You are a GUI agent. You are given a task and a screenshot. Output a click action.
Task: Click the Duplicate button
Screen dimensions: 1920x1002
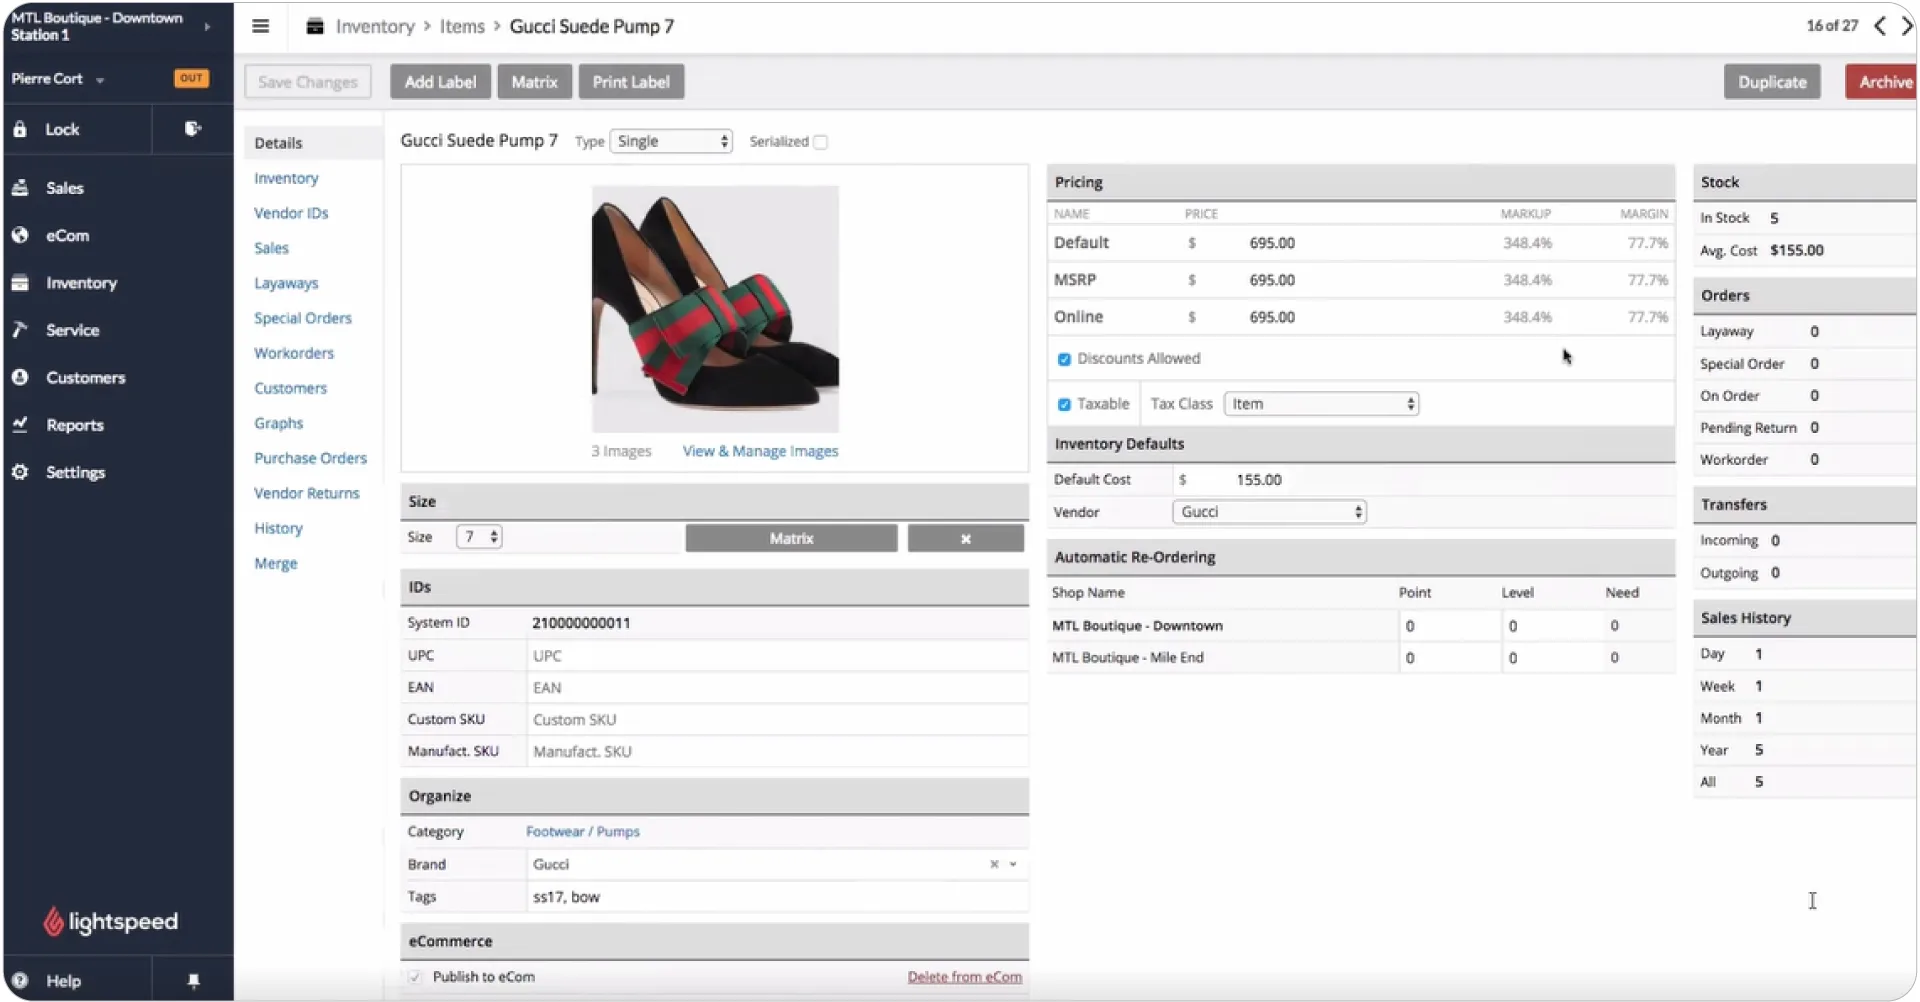(x=1772, y=82)
